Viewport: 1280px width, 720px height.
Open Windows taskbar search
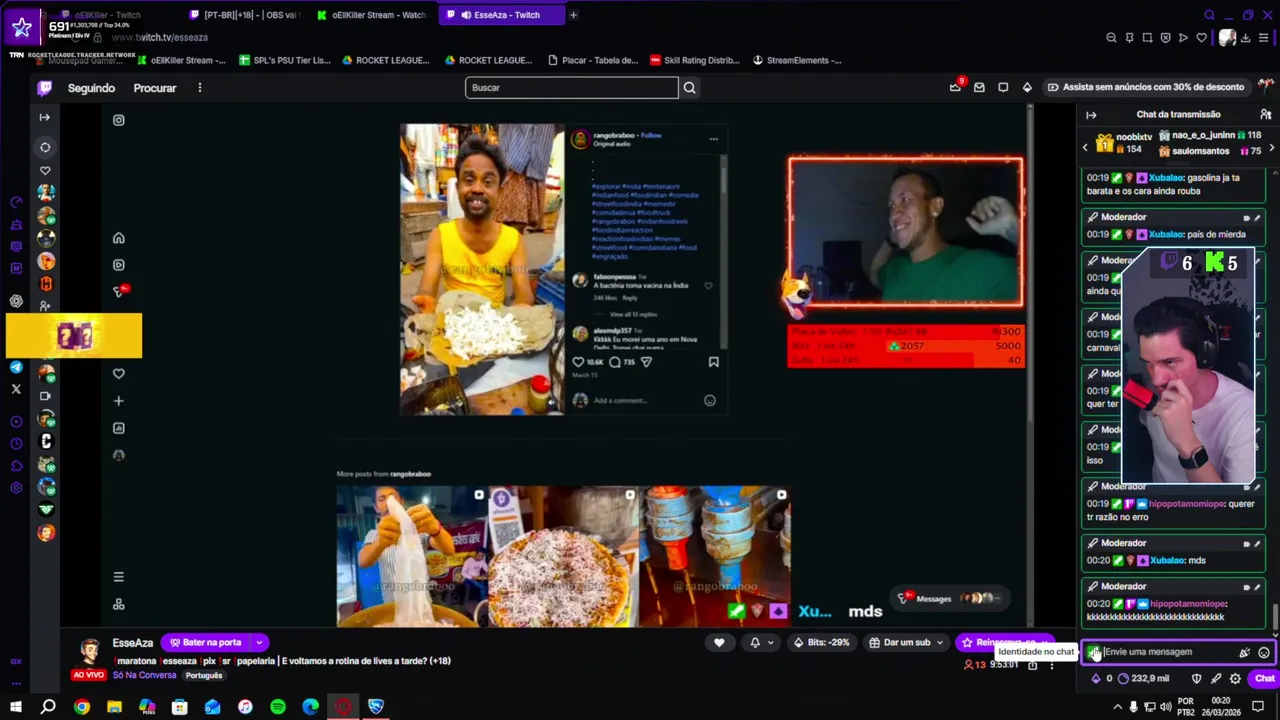coord(48,707)
